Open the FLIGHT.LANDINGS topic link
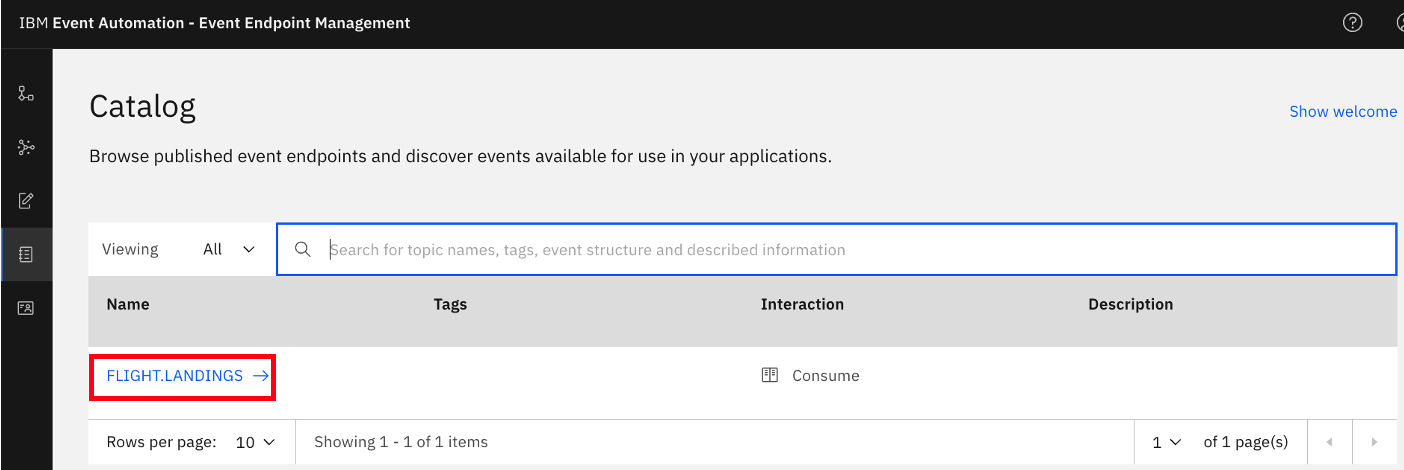The height and width of the screenshot is (470, 1404). point(175,376)
